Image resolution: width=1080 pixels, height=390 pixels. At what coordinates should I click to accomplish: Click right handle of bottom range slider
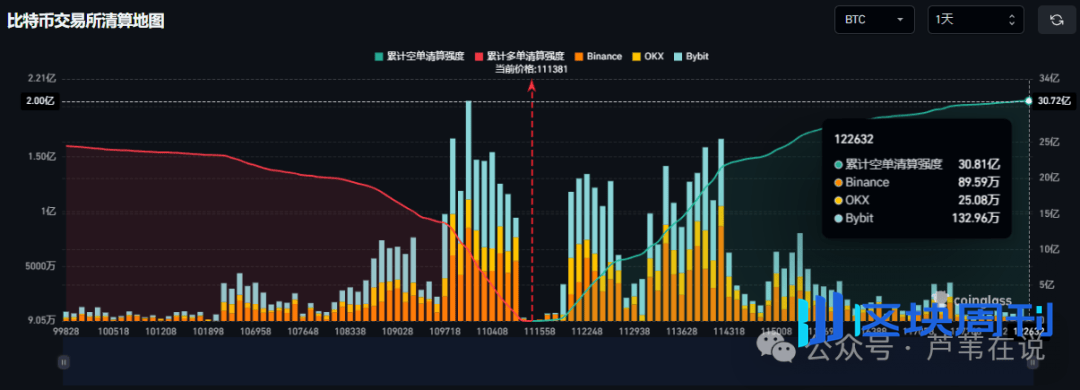click(1031, 361)
